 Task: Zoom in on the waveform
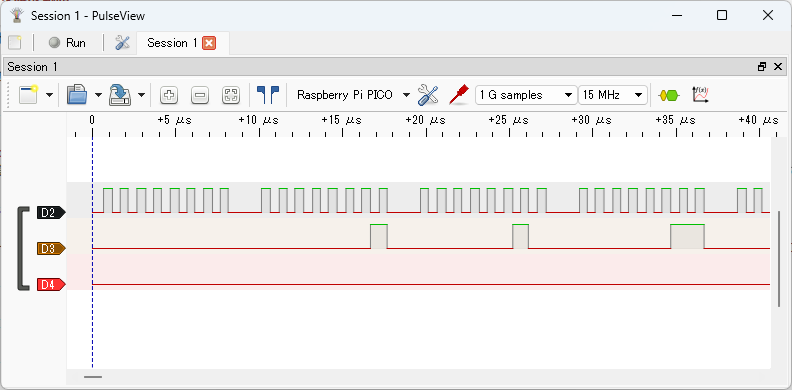(x=169, y=95)
